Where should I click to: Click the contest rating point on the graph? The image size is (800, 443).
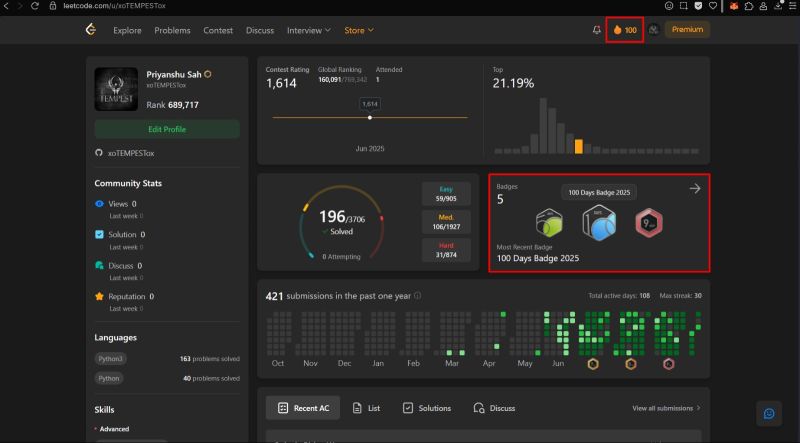click(x=370, y=117)
